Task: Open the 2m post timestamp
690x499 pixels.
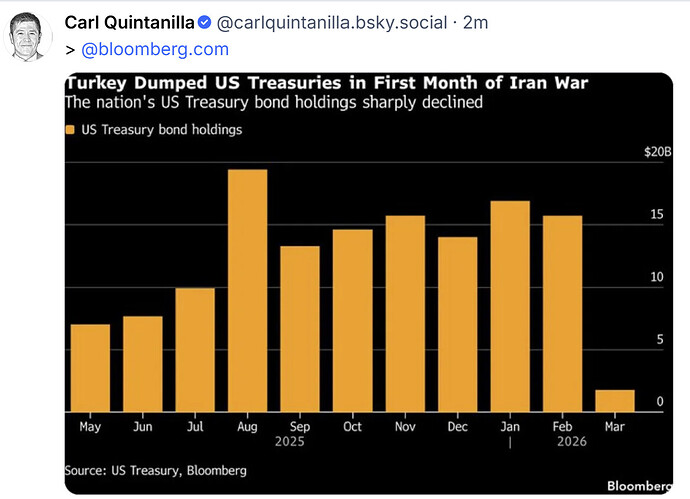Action: pos(475,22)
